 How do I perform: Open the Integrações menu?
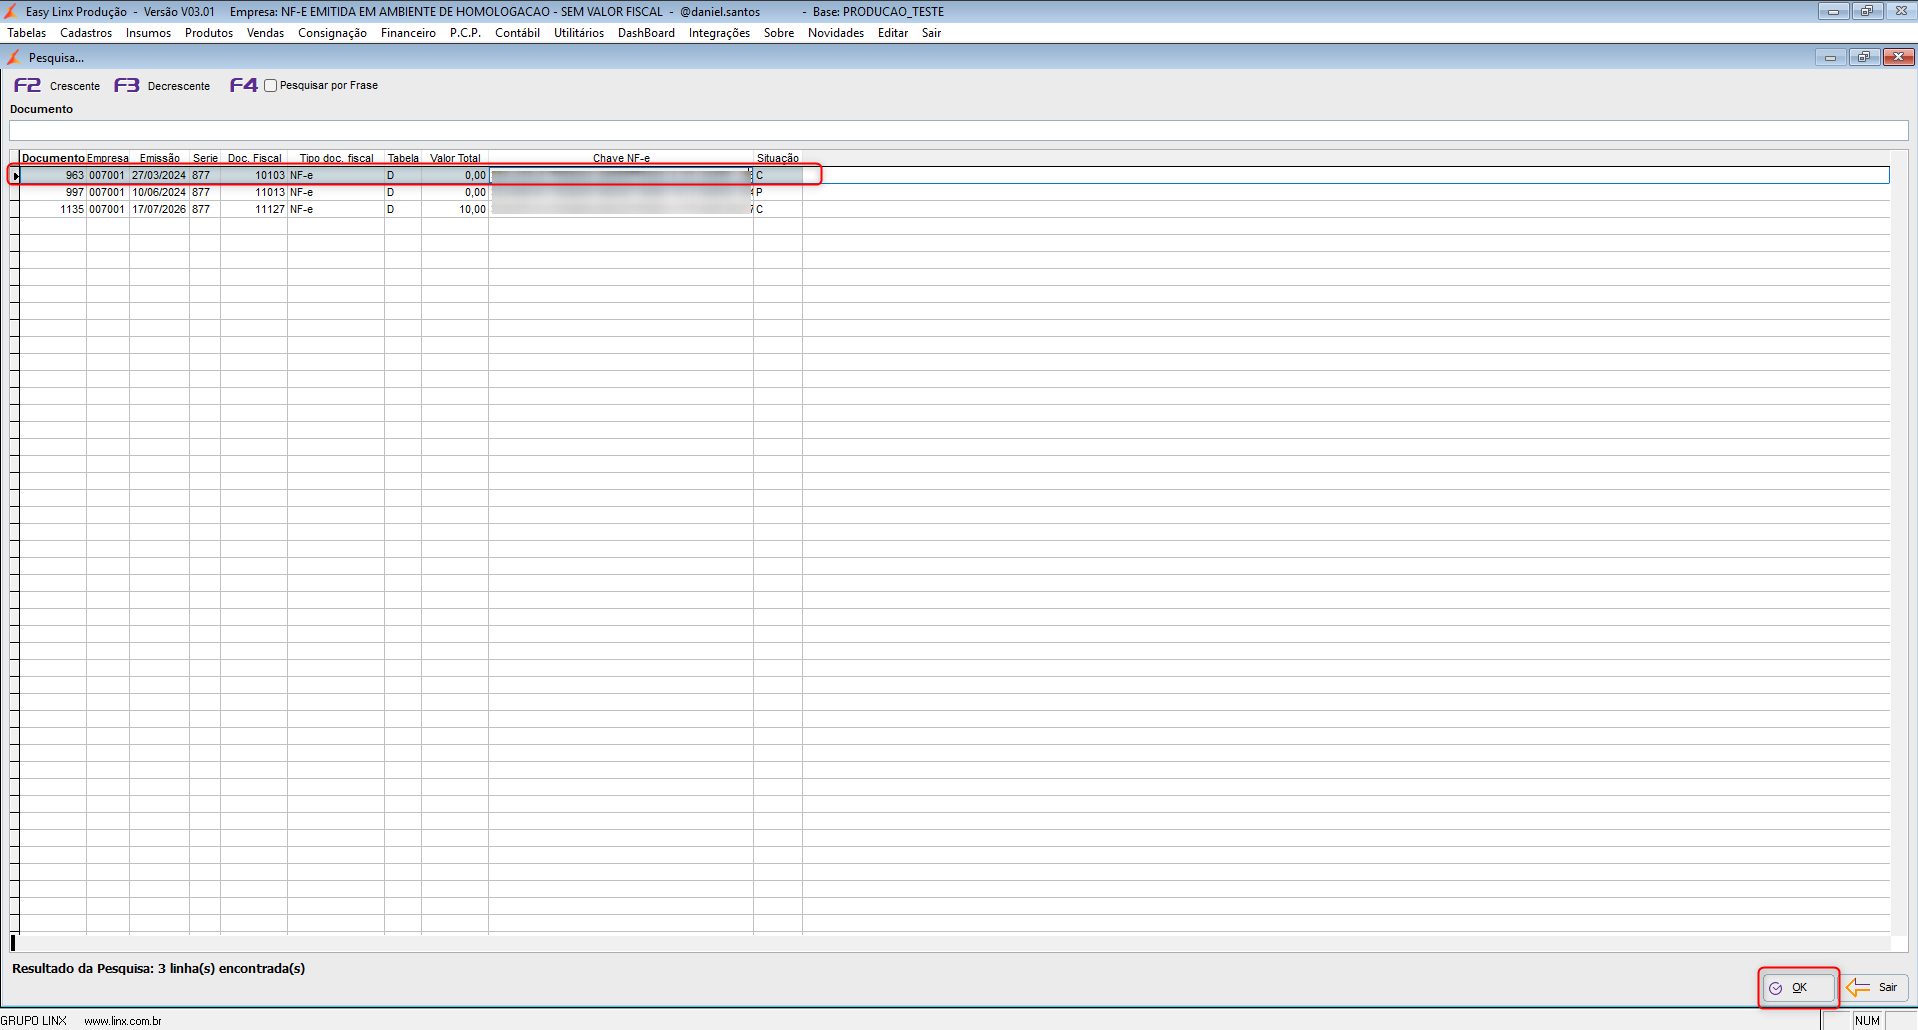tap(719, 33)
